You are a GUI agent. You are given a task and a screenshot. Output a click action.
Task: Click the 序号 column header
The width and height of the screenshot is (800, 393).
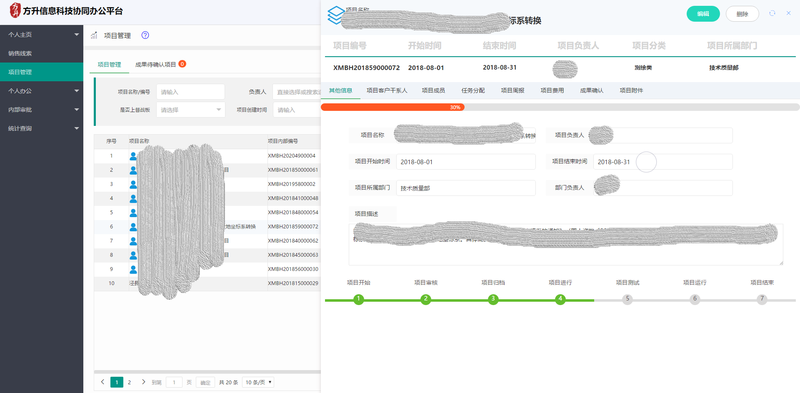pyautogui.click(x=111, y=141)
